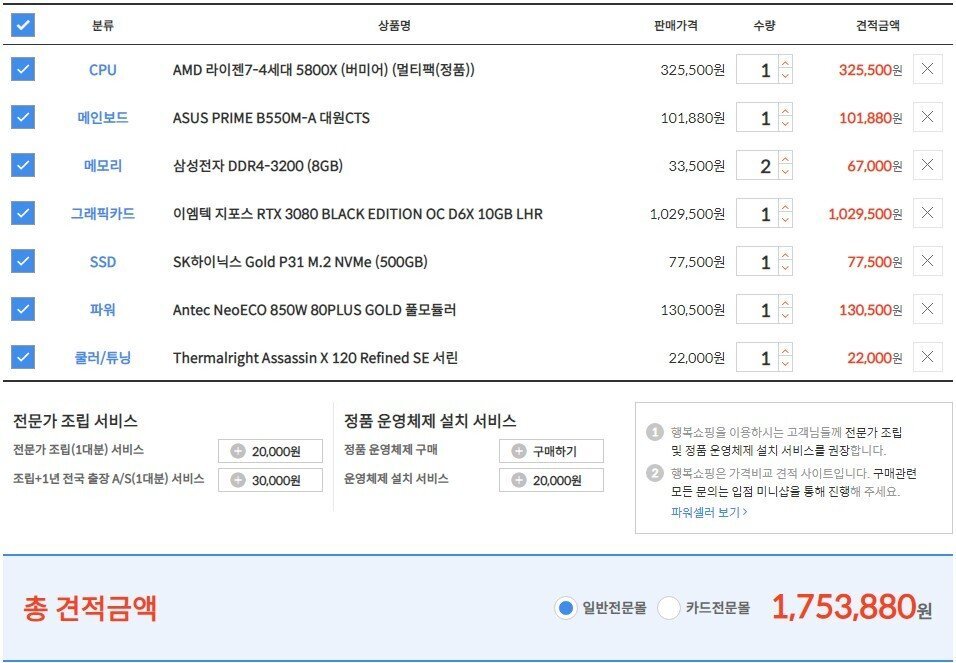Remove the 메인보드 row with its X icon

(927, 116)
